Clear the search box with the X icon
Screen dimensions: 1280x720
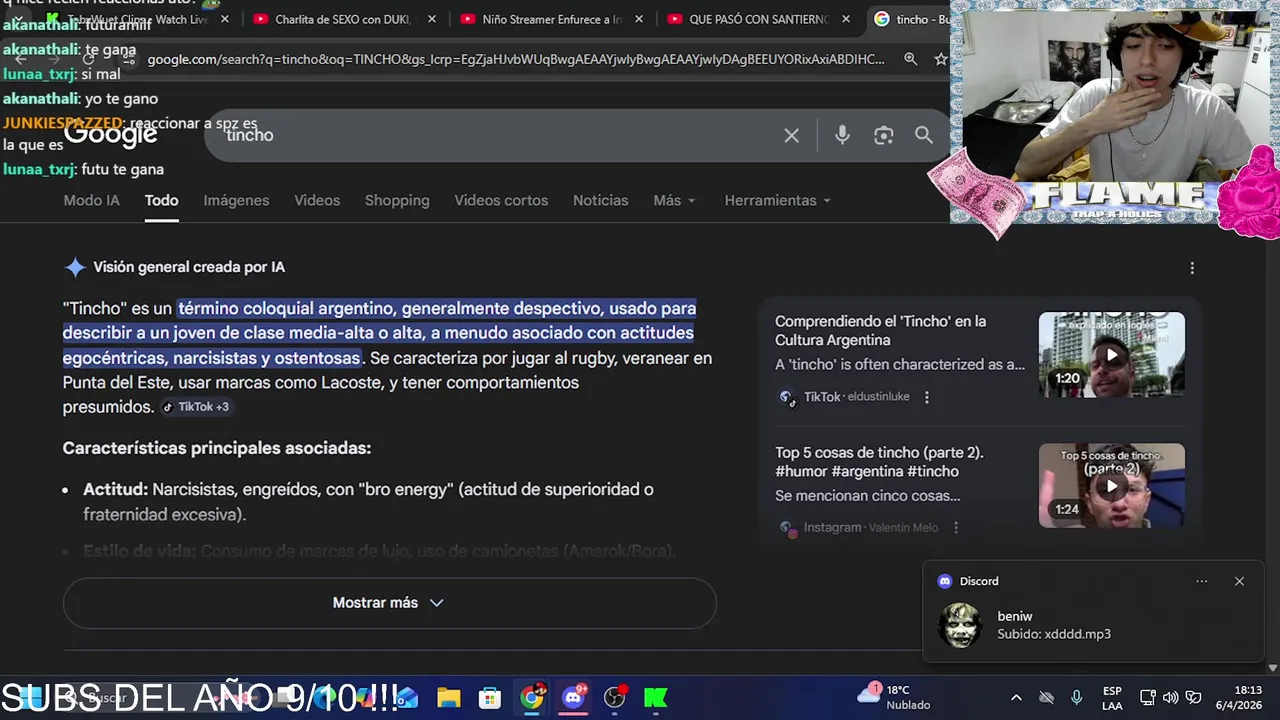click(x=791, y=135)
